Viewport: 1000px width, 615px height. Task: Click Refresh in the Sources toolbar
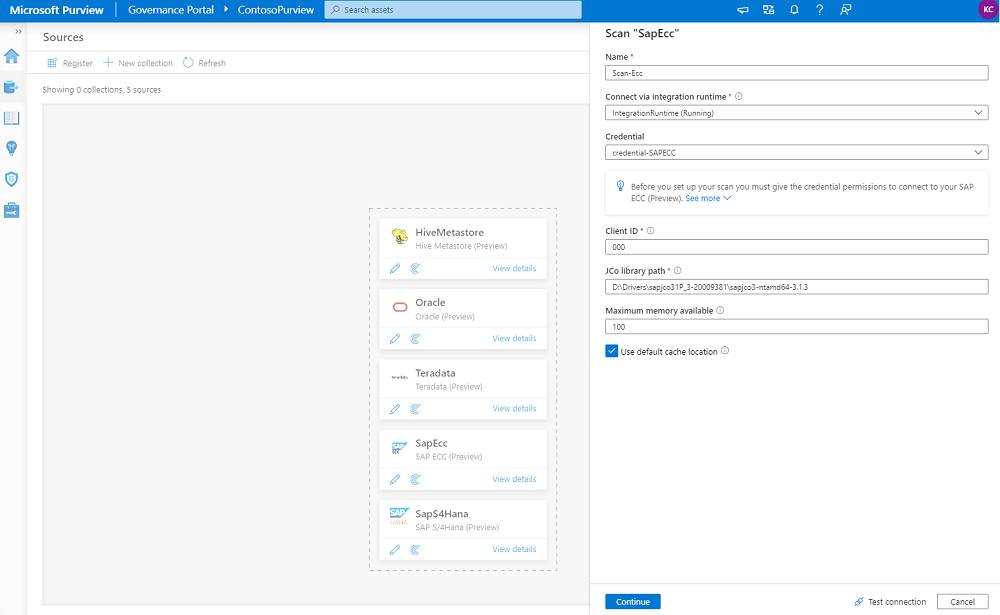[x=204, y=63]
